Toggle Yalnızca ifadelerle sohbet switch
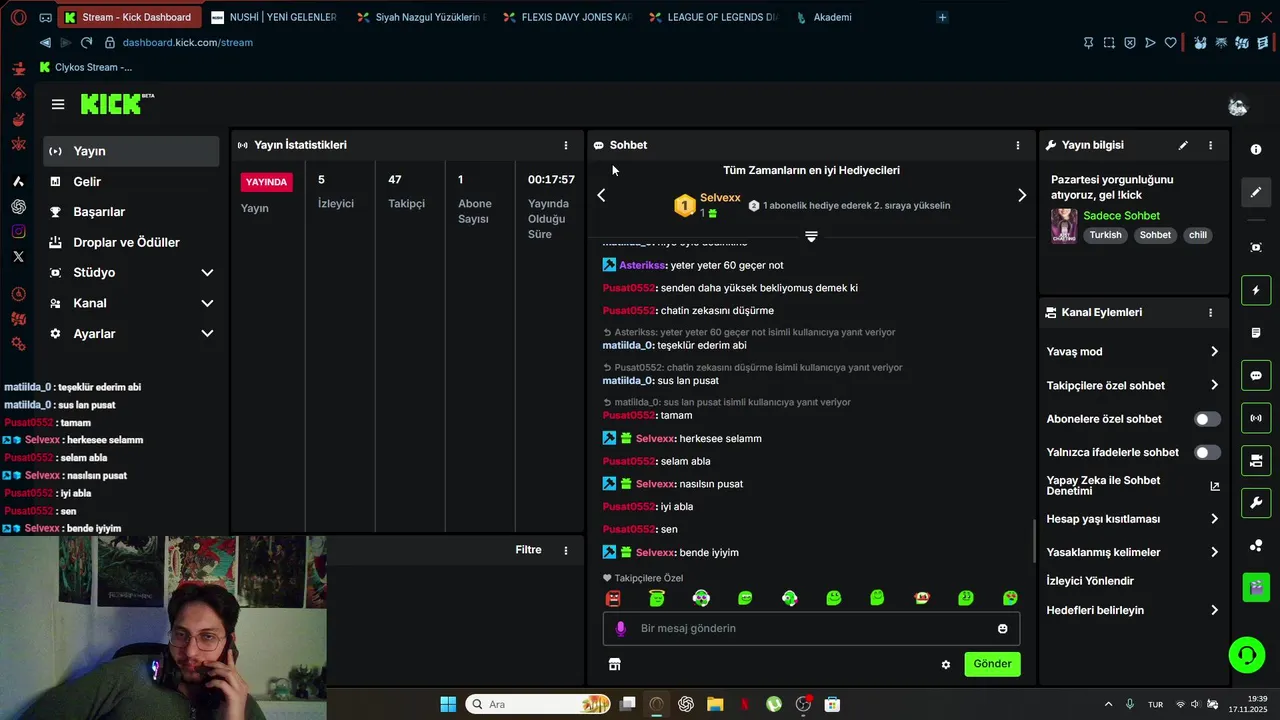Viewport: 1280px width, 720px height. [x=1207, y=452]
